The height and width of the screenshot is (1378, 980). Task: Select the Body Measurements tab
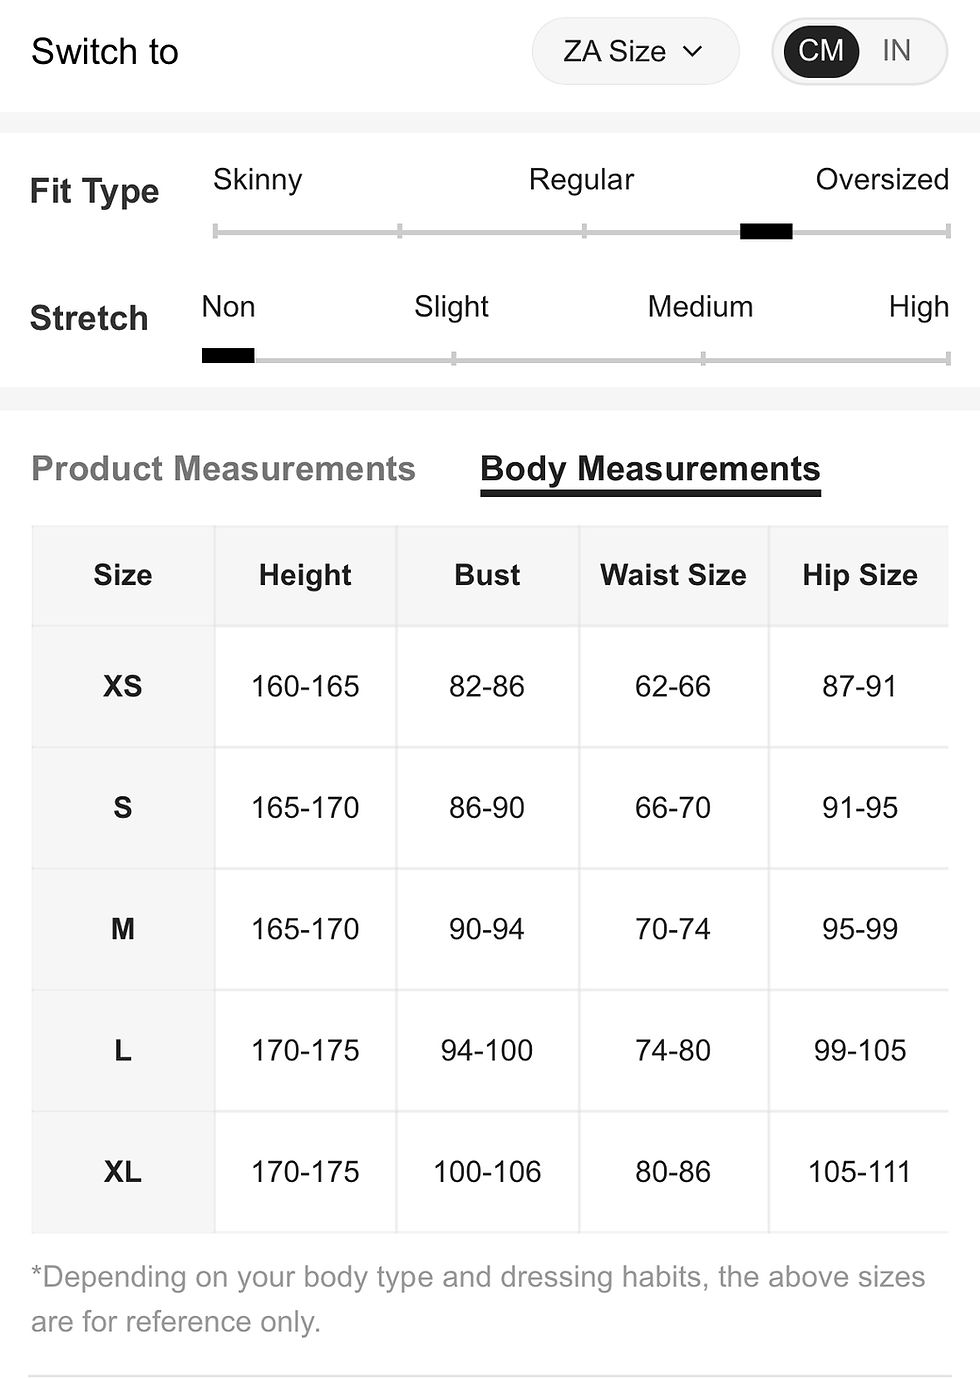[x=650, y=469]
